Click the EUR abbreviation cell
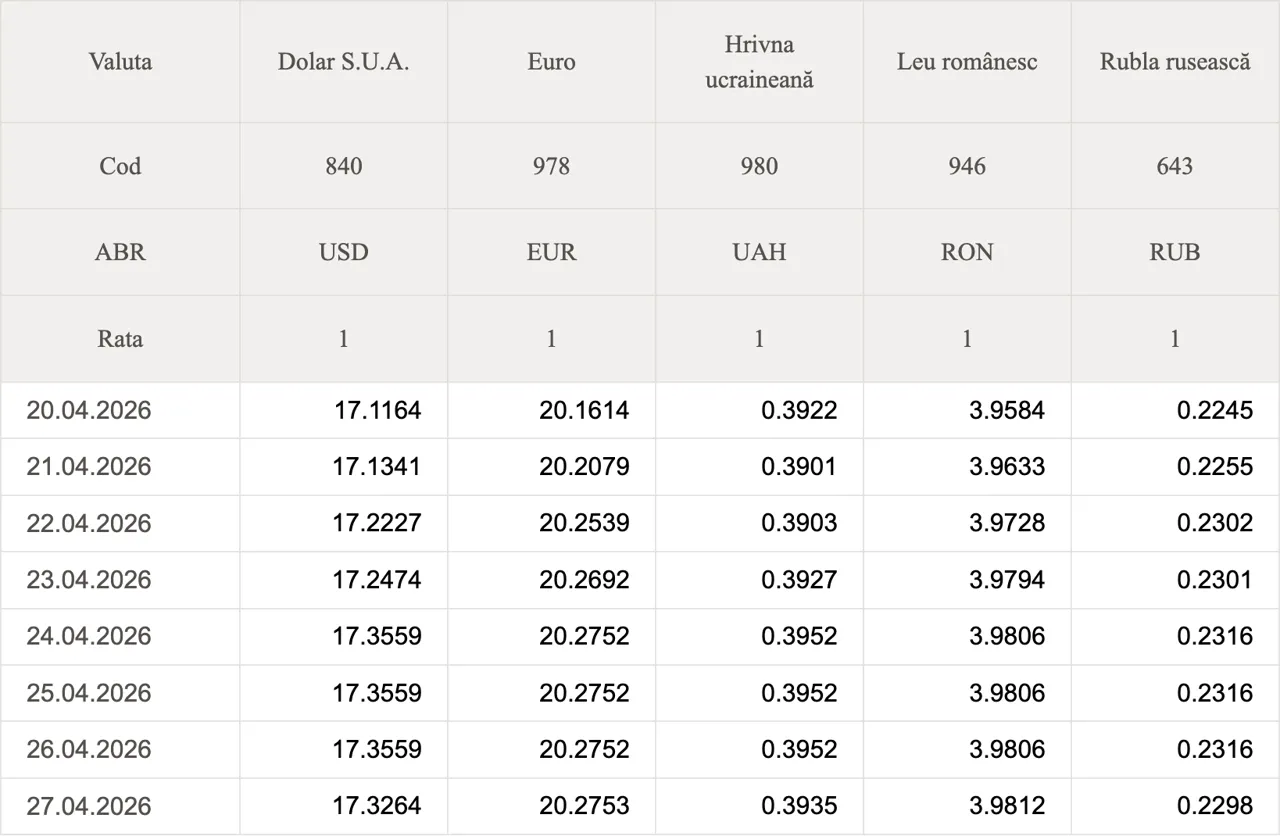Image resolution: width=1280 pixels, height=836 pixels. tap(551, 252)
